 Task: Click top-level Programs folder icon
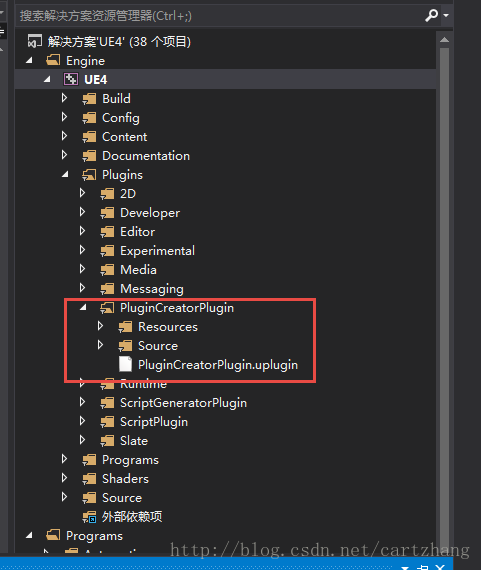pos(53,535)
